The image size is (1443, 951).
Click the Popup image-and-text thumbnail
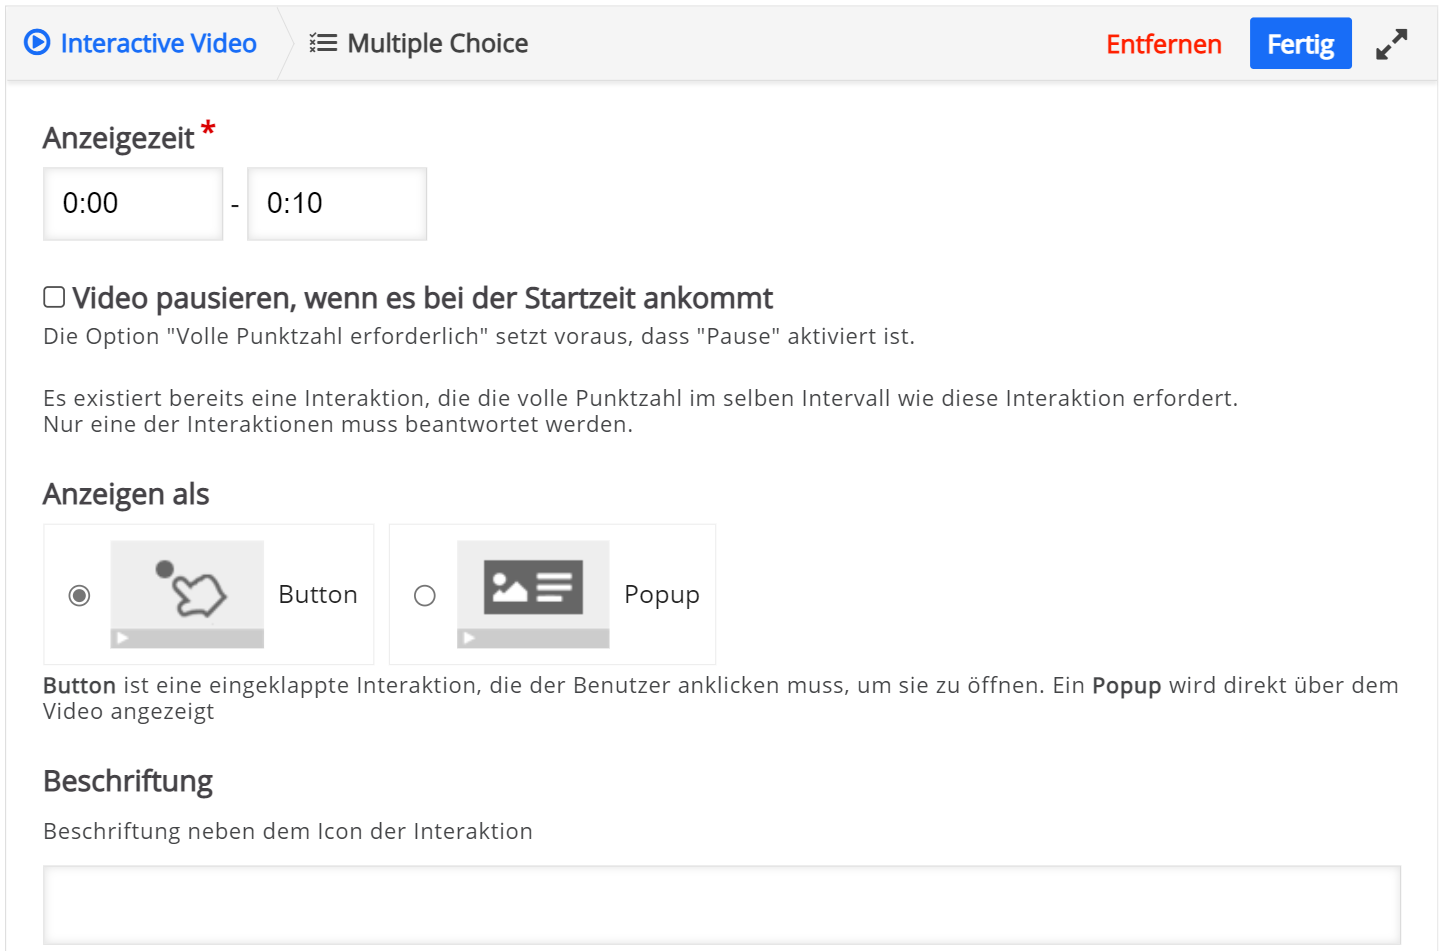click(x=533, y=587)
